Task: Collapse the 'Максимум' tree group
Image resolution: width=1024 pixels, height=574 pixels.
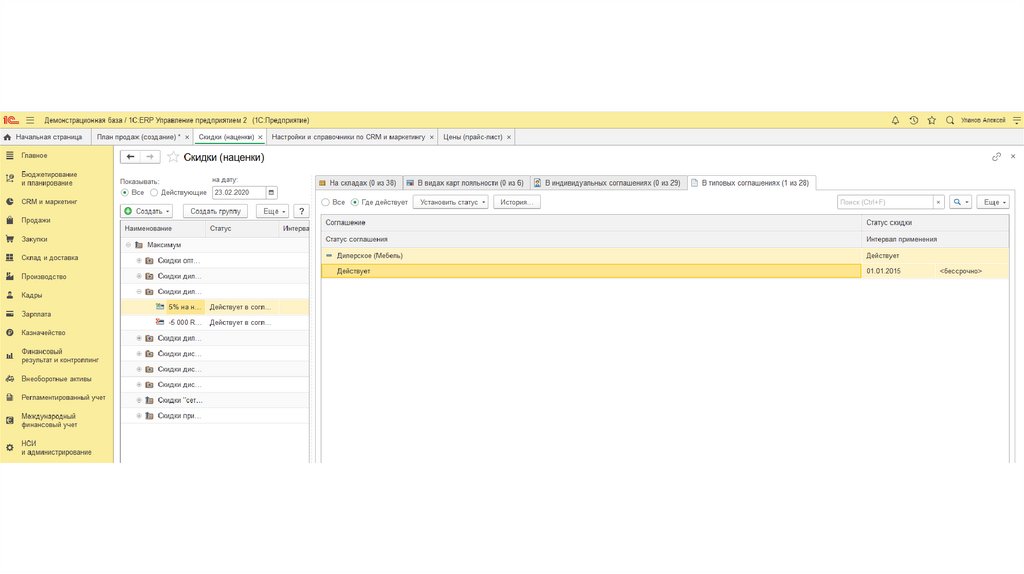Action: (128, 244)
